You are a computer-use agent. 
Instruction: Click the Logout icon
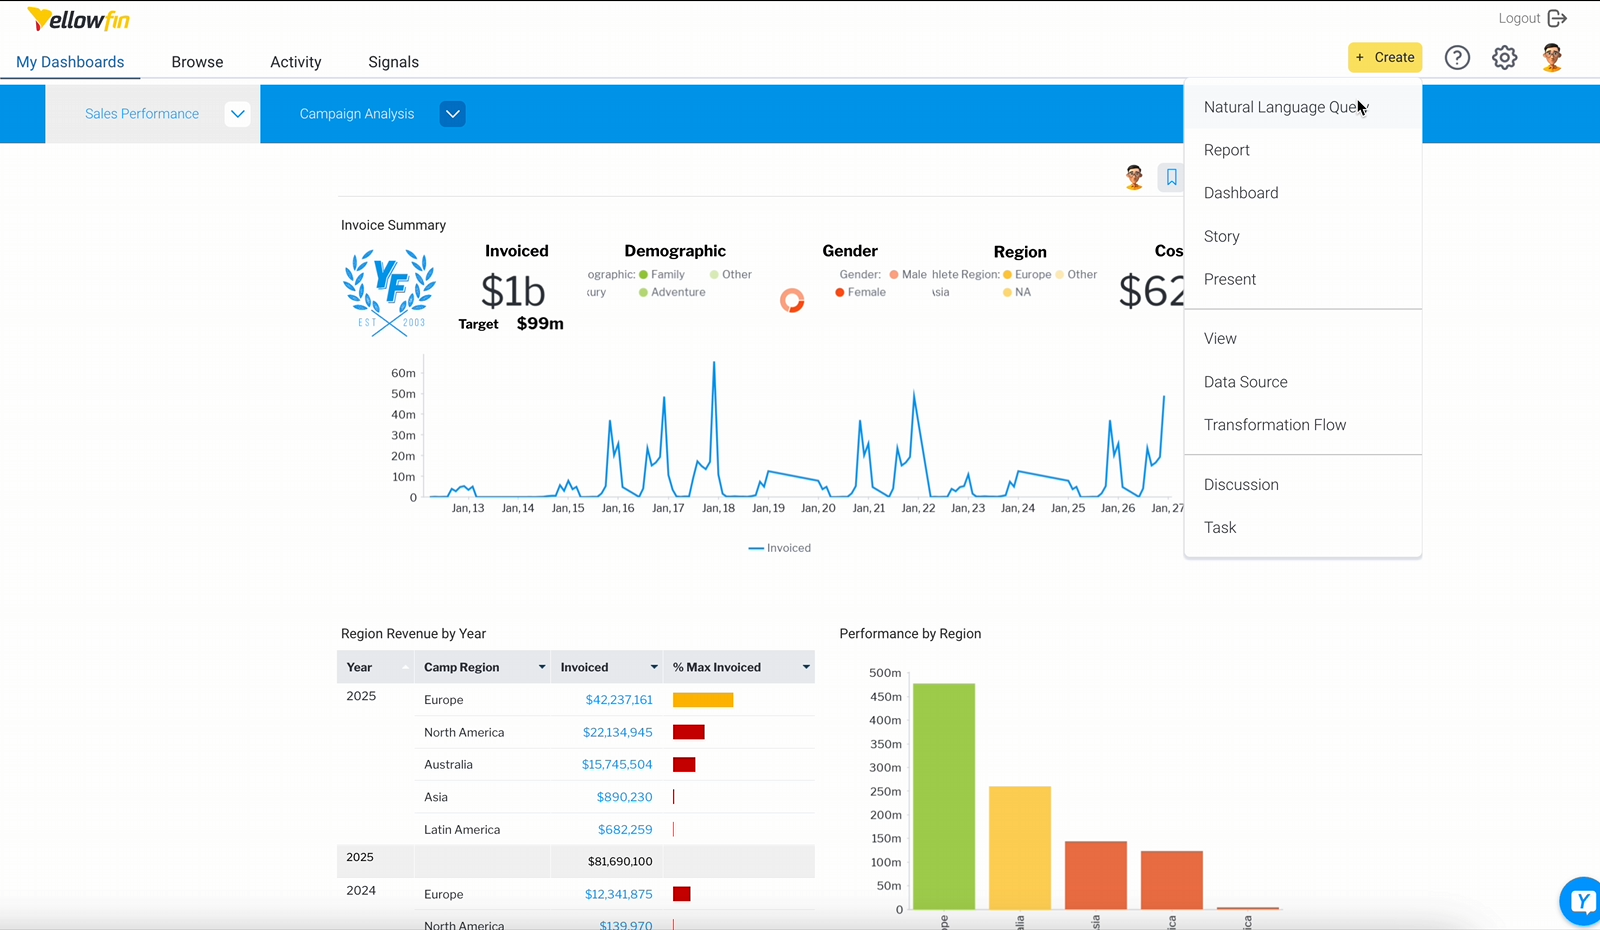1557,18
